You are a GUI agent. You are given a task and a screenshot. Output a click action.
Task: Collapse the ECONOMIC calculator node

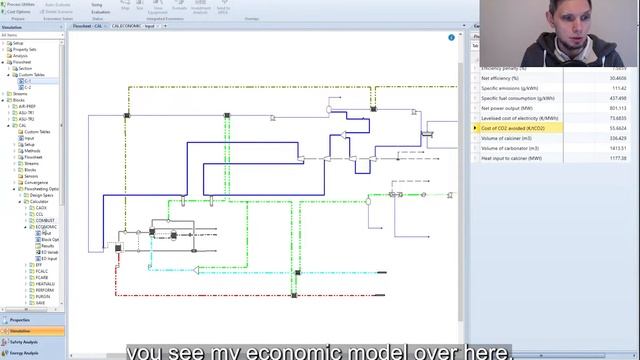pos(26,227)
